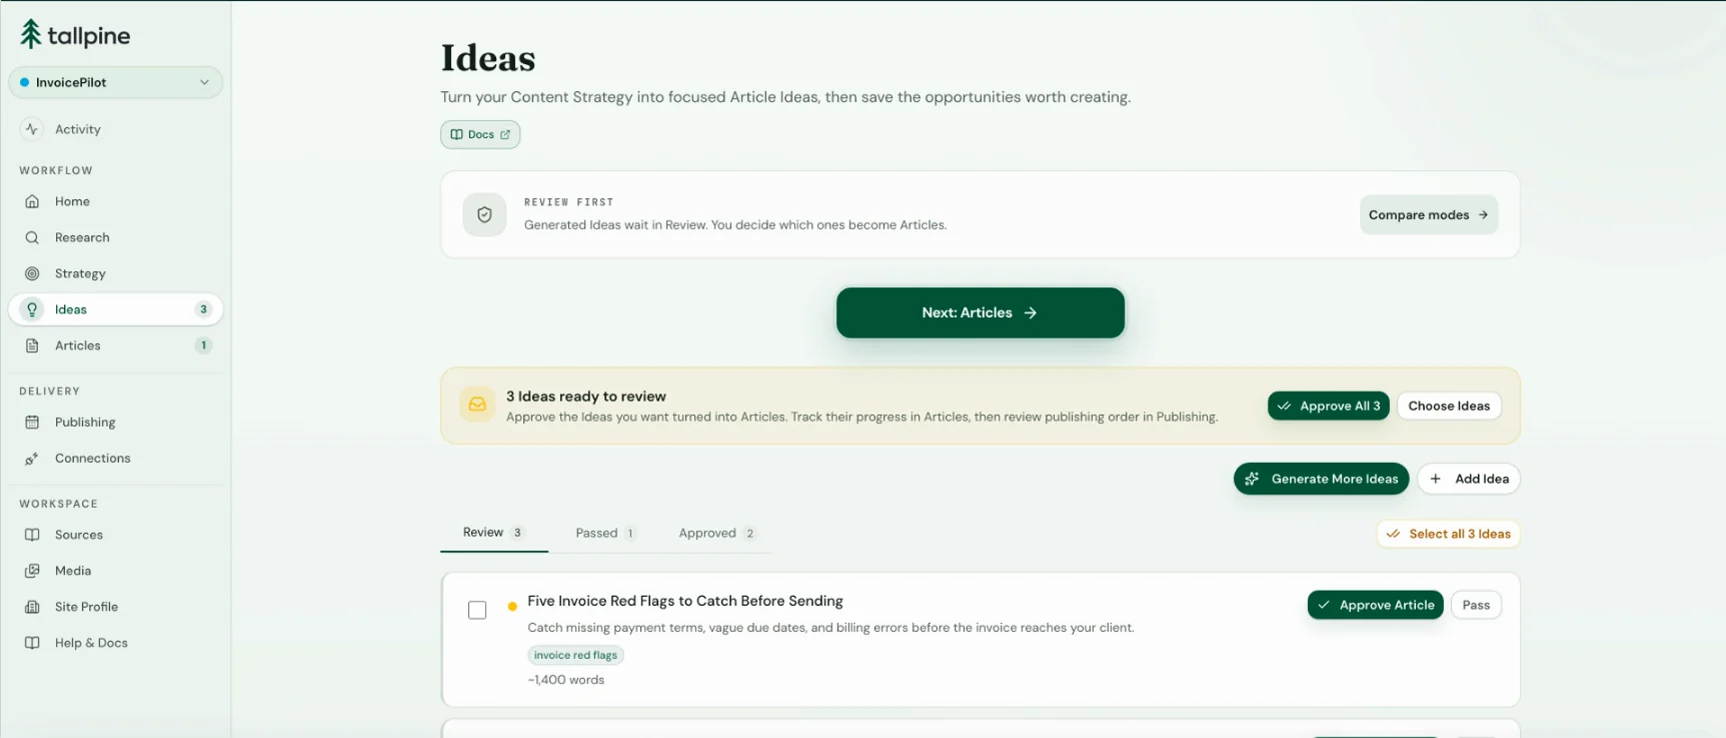Click Select all 3 Ideas
1726x738 pixels.
coord(1448,534)
